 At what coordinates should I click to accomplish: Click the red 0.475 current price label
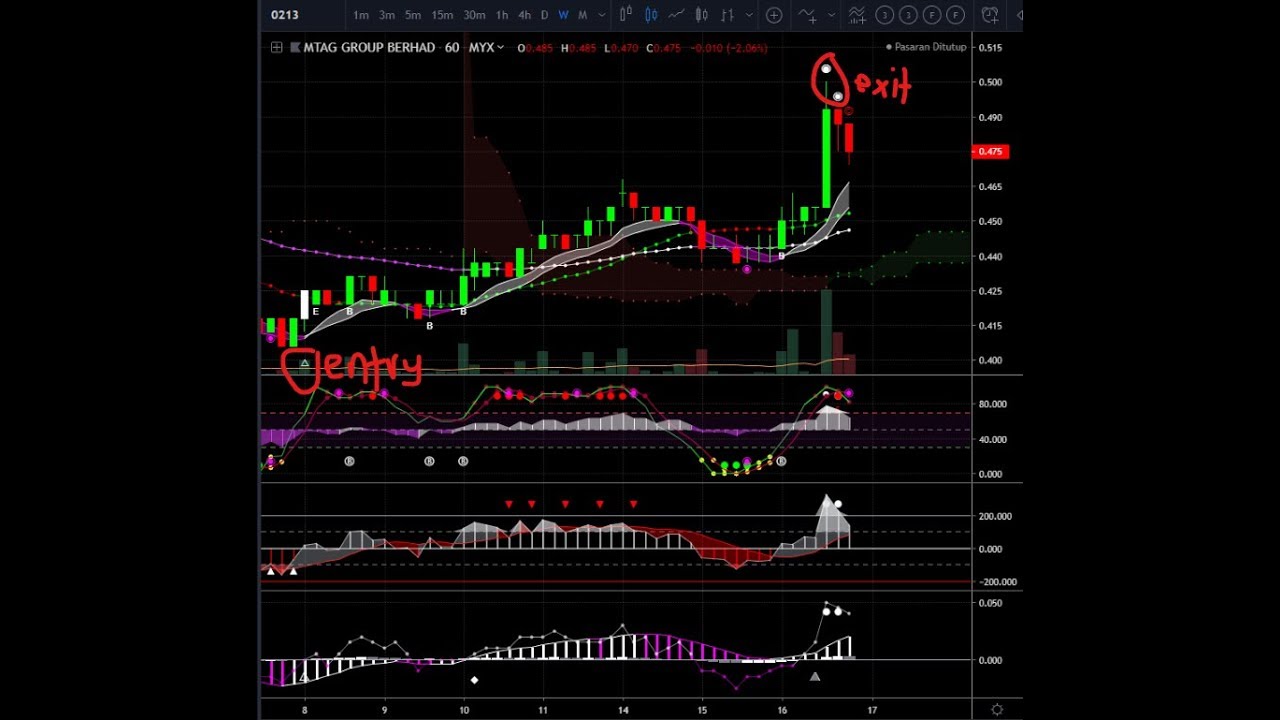coord(990,152)
